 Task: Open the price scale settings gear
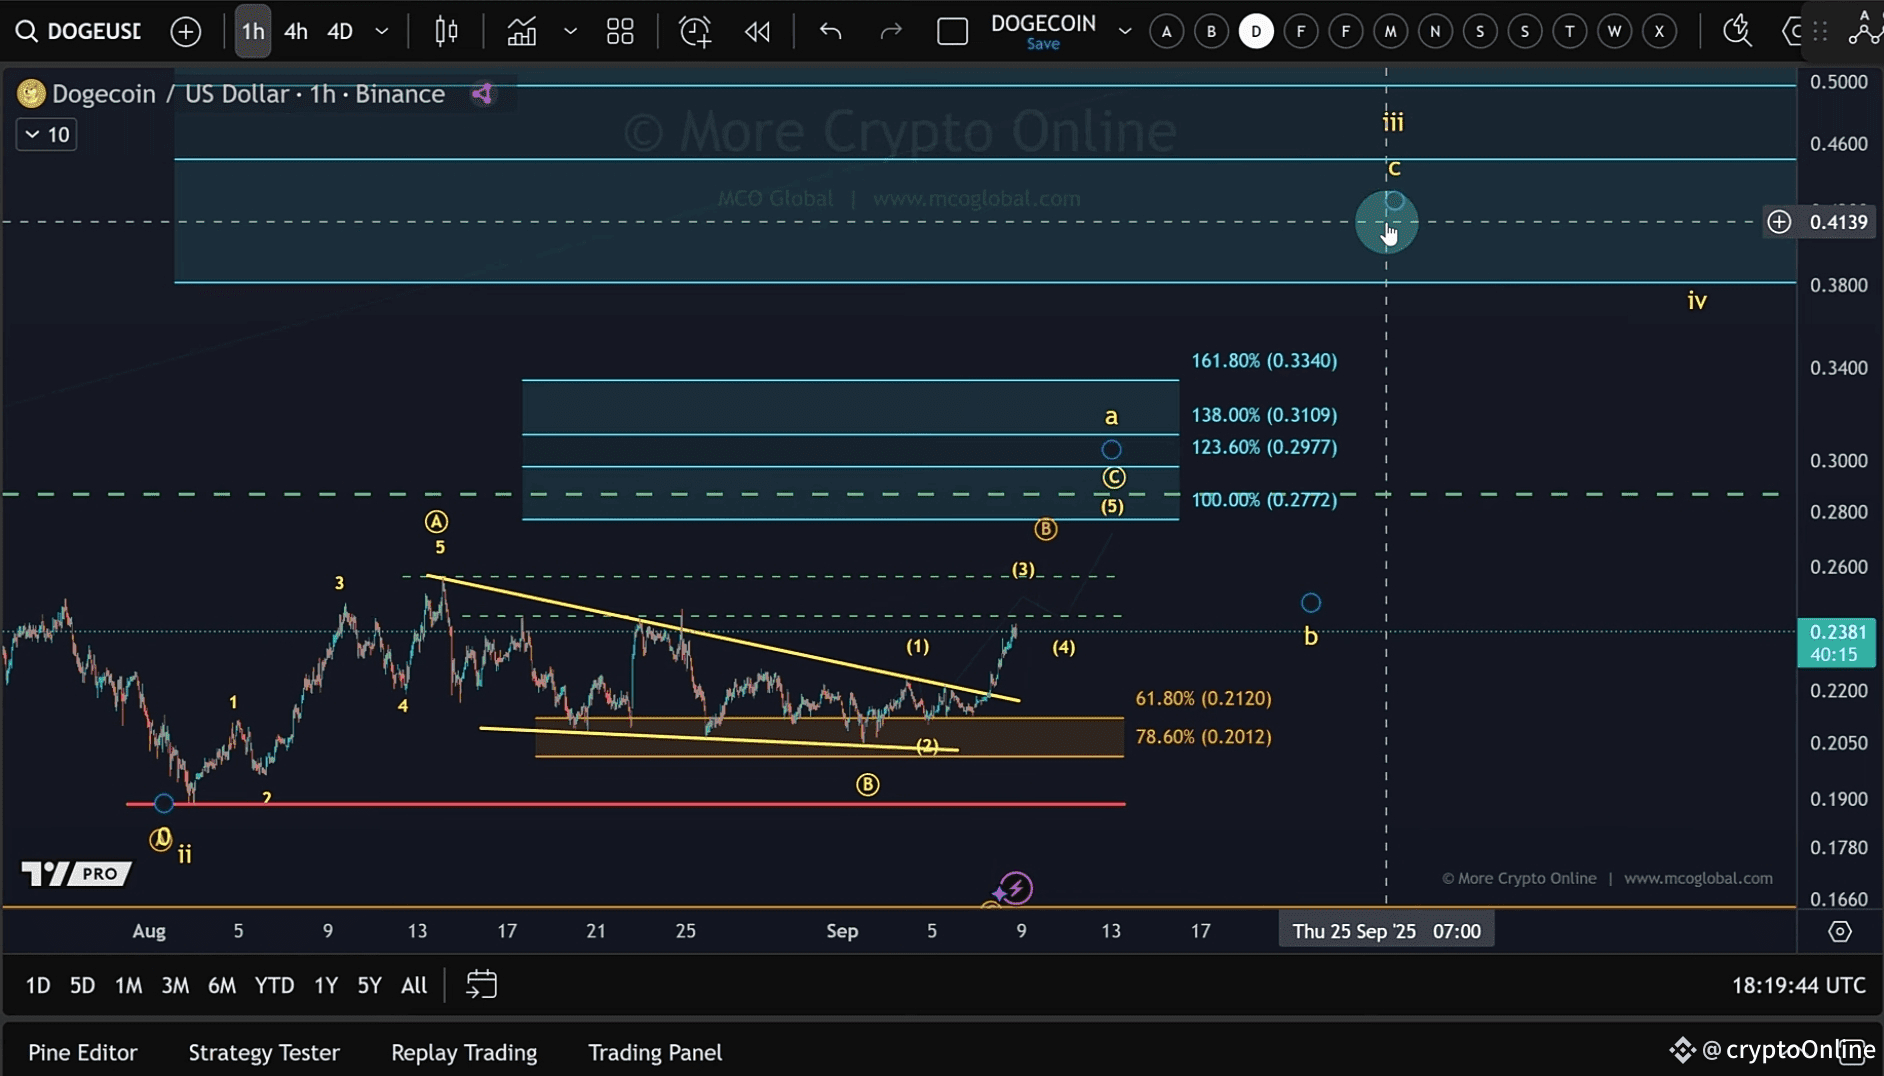1839,931
